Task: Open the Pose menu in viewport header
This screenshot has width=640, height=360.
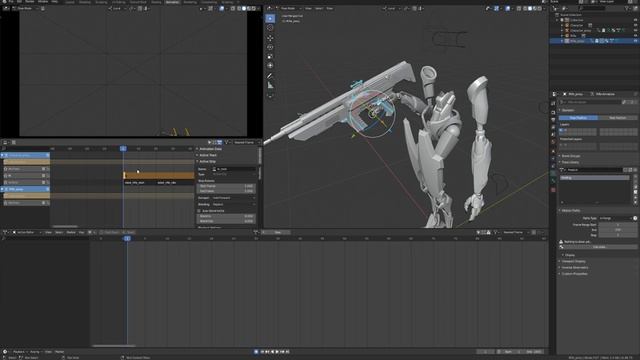Action: pyautogui.click(x=329, y=8)
